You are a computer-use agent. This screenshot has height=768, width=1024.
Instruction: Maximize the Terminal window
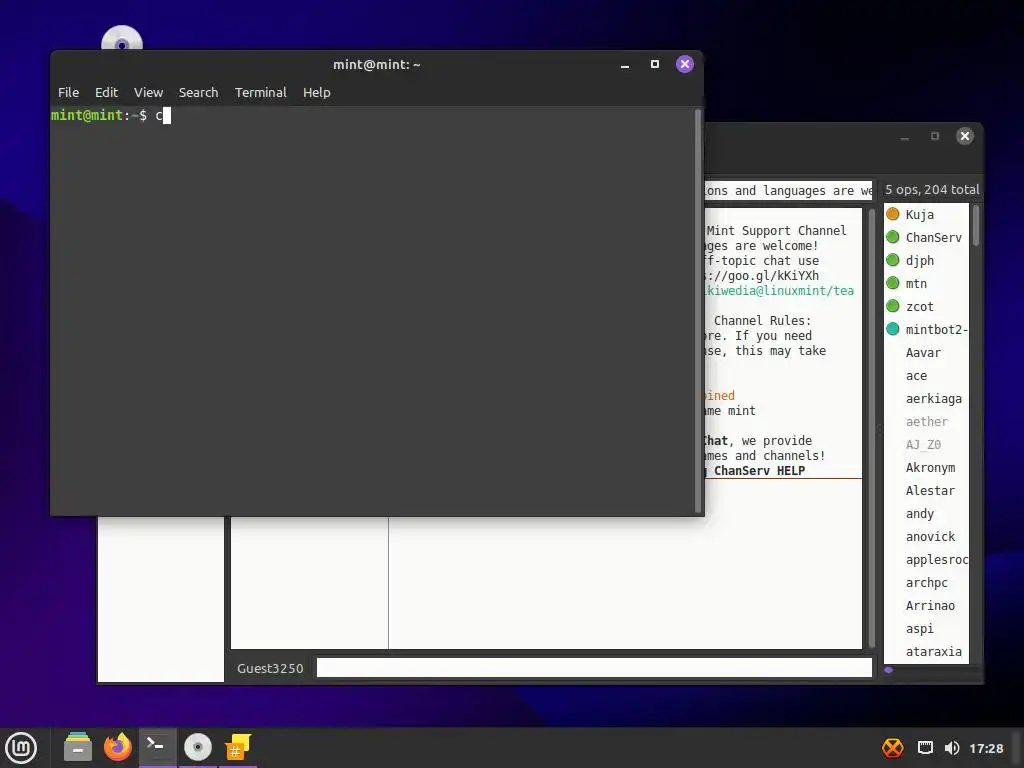(655, 64)
